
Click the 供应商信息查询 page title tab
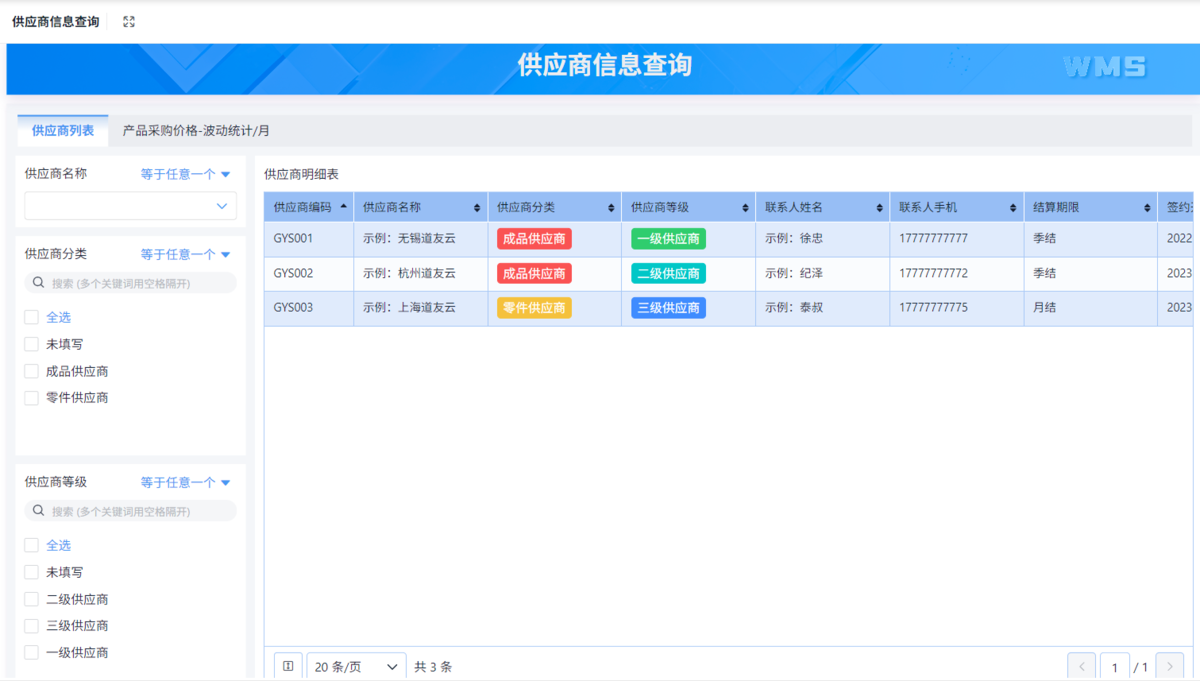[x=56, y=21]
